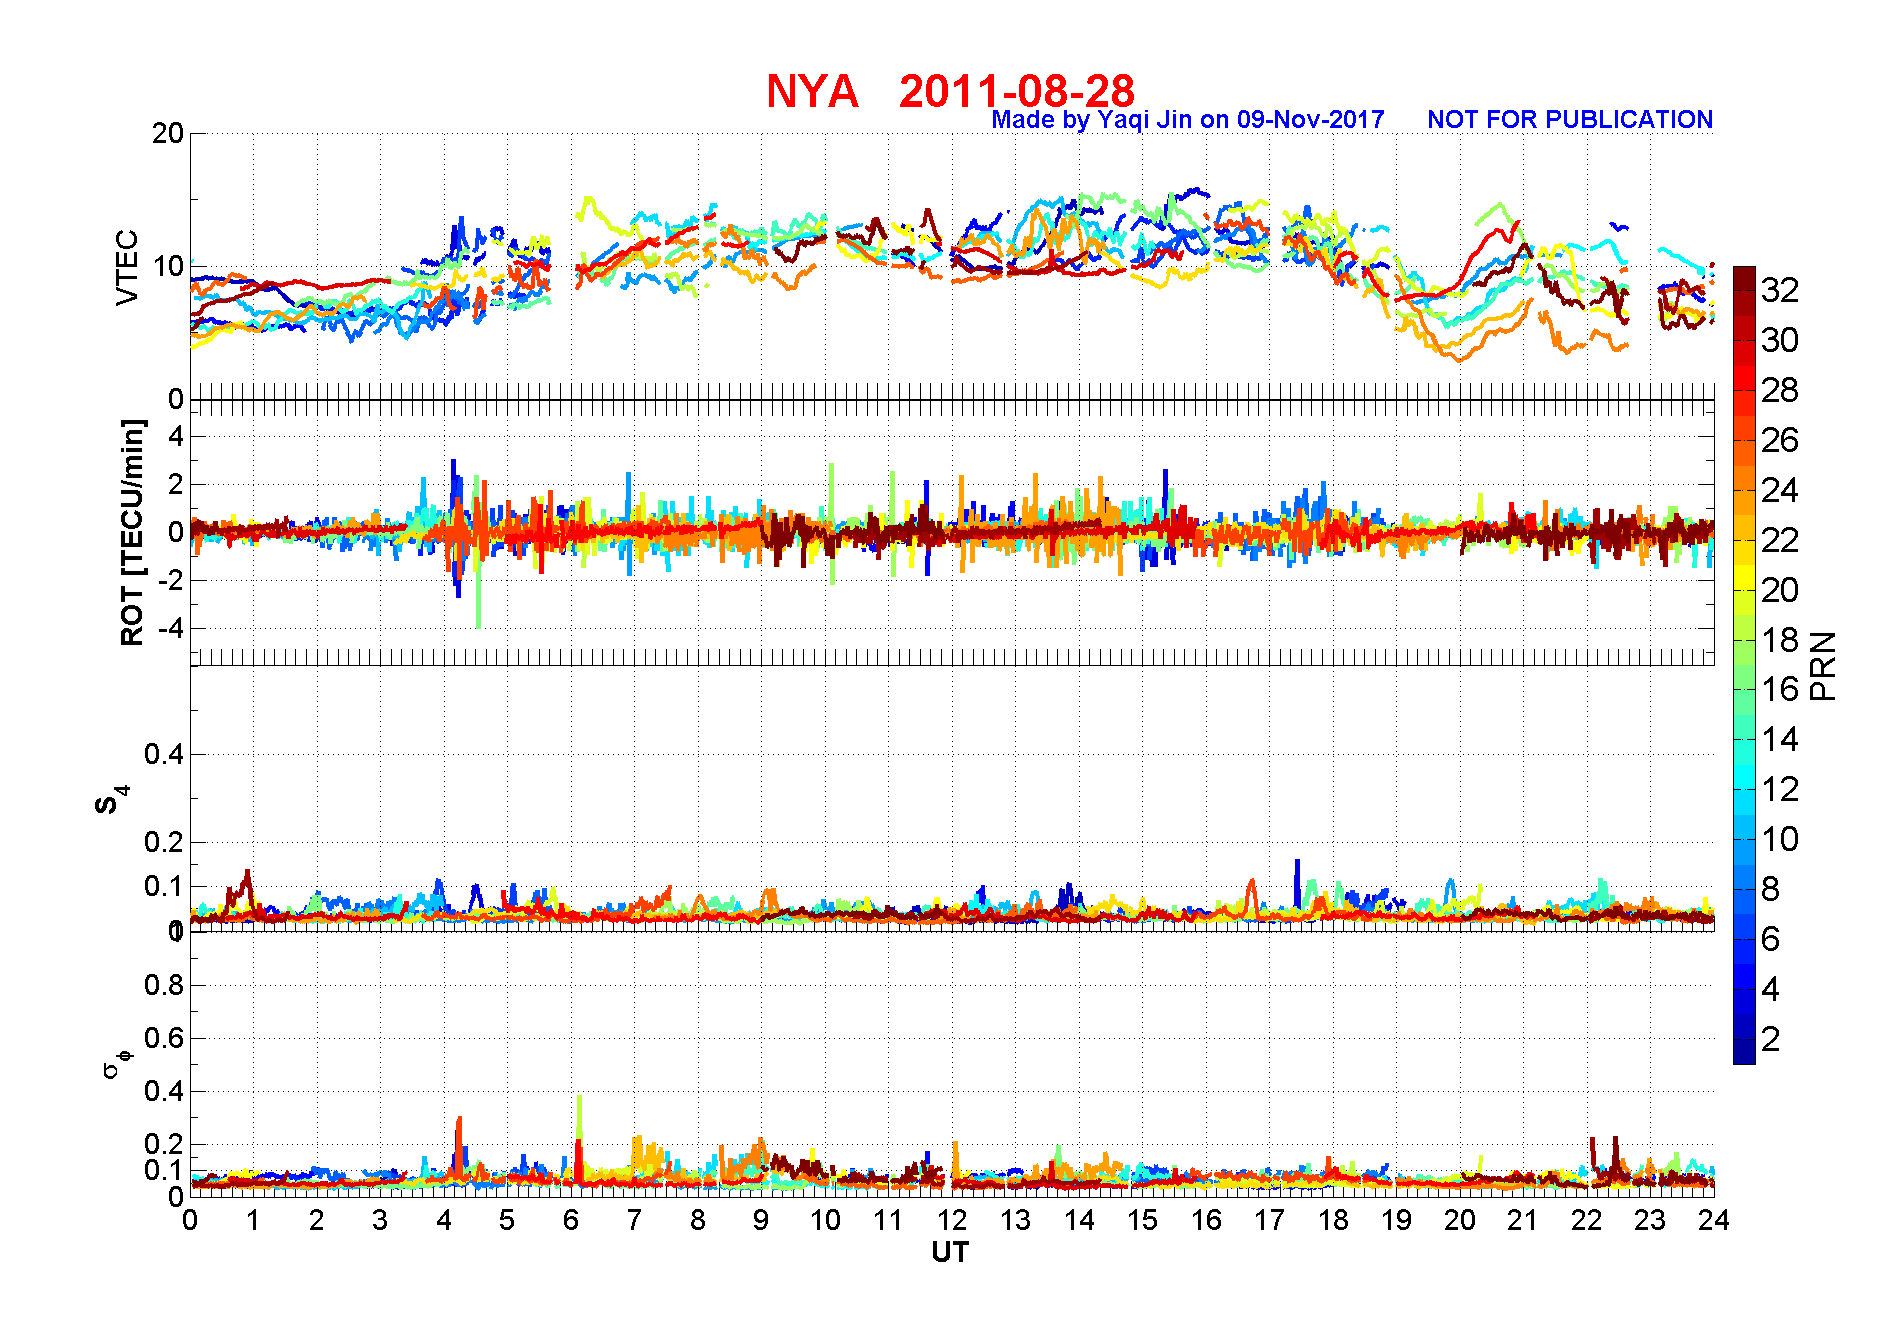Click colorbar tick label '16'

(1780, 689)
